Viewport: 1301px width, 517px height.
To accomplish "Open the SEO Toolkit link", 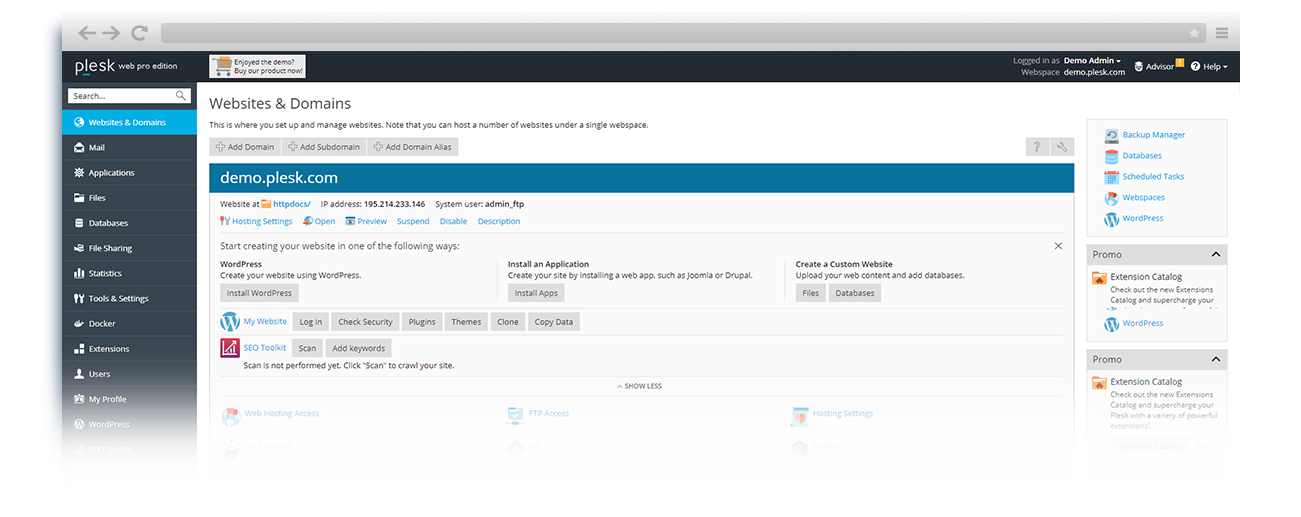I will tap(265, 348).
